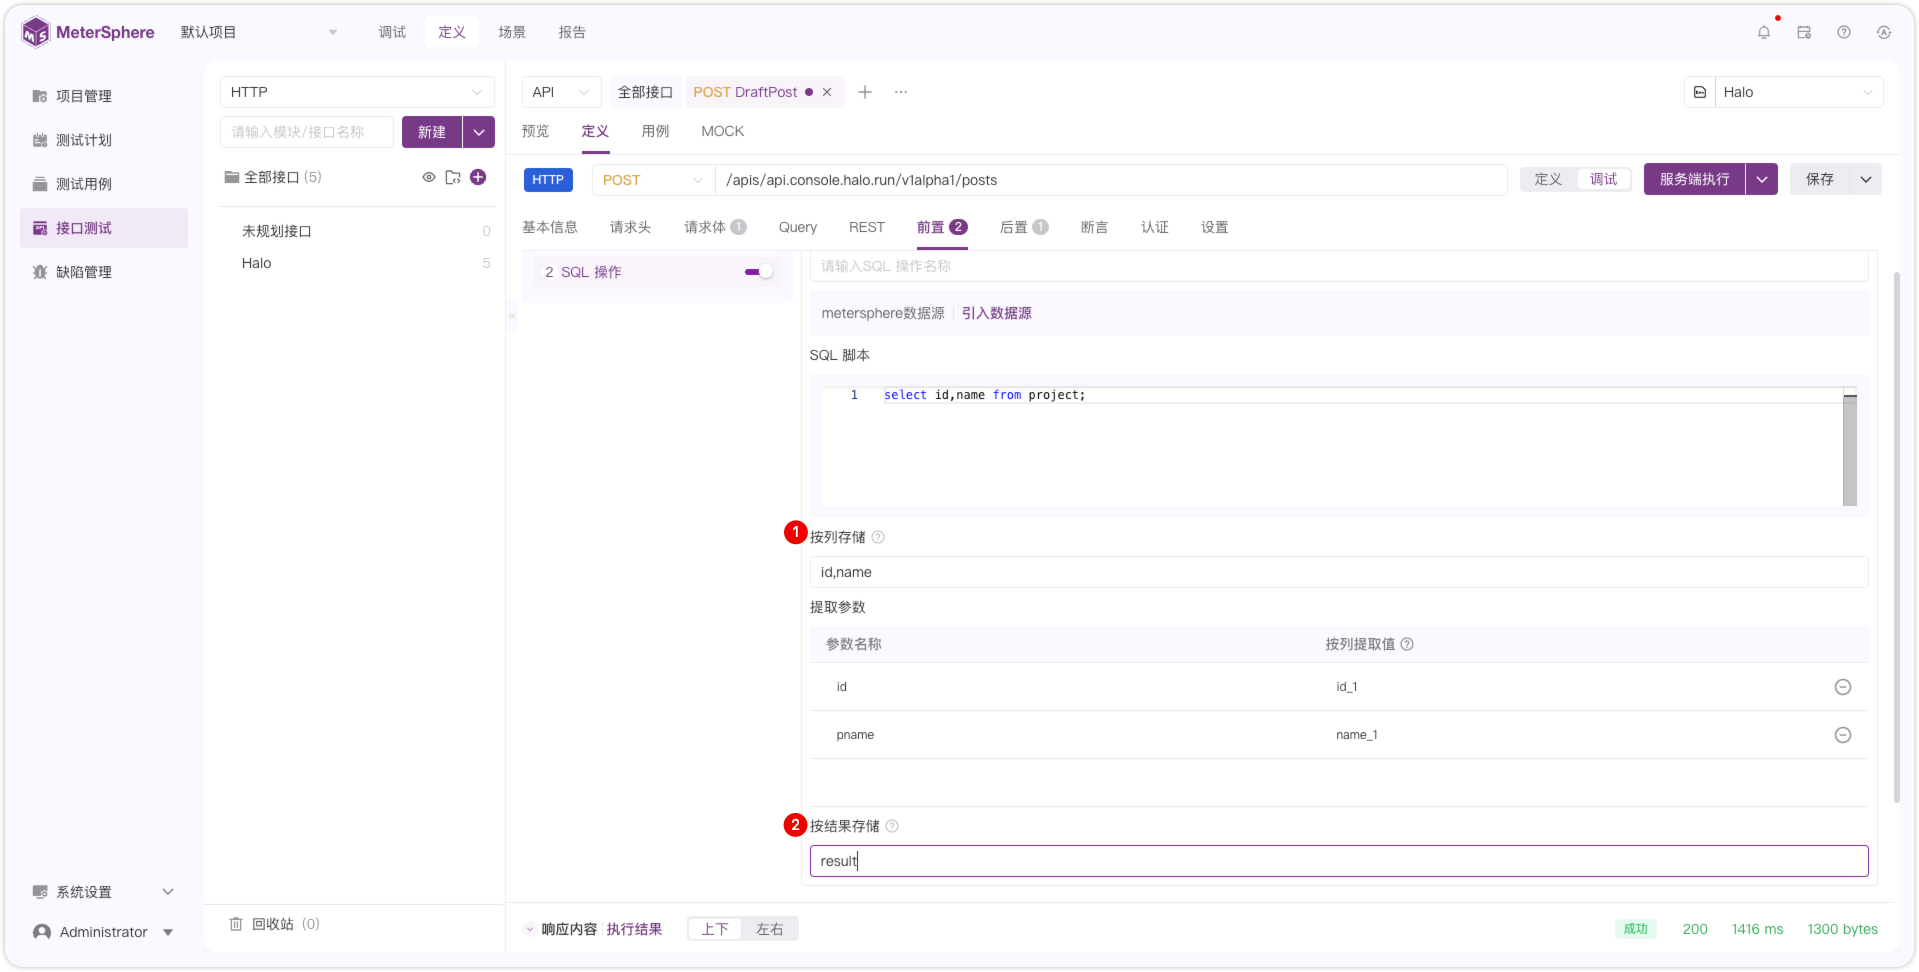This screenshot has height=972, width=1919.
Task: Open the Halo environment dropdown
Action: (1799, 92)
